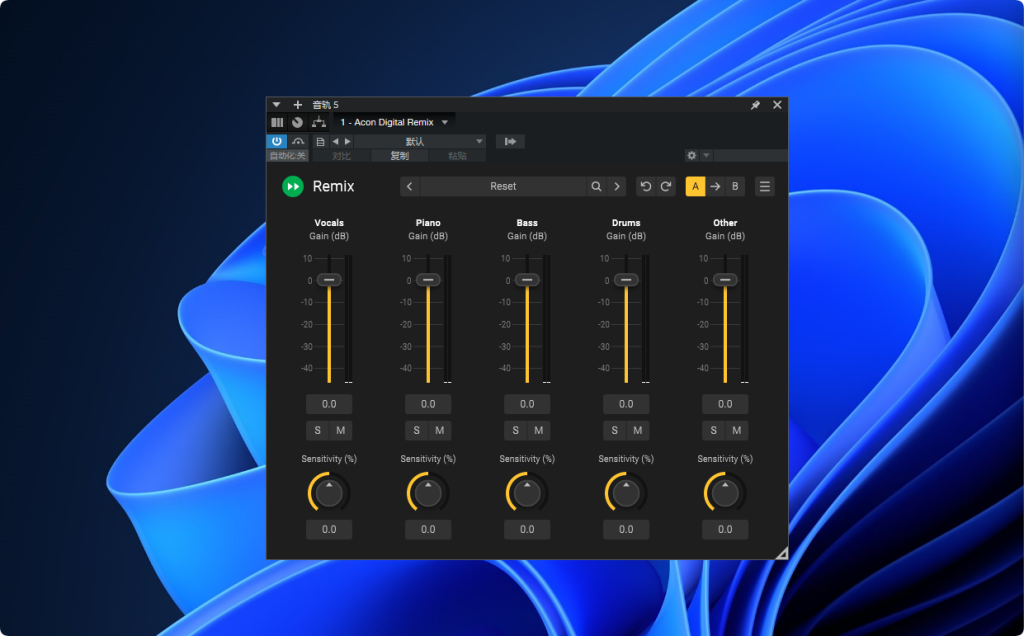Switch to A settings slot
Viewport: 1024px width, 636px height.
click(695, 186)
